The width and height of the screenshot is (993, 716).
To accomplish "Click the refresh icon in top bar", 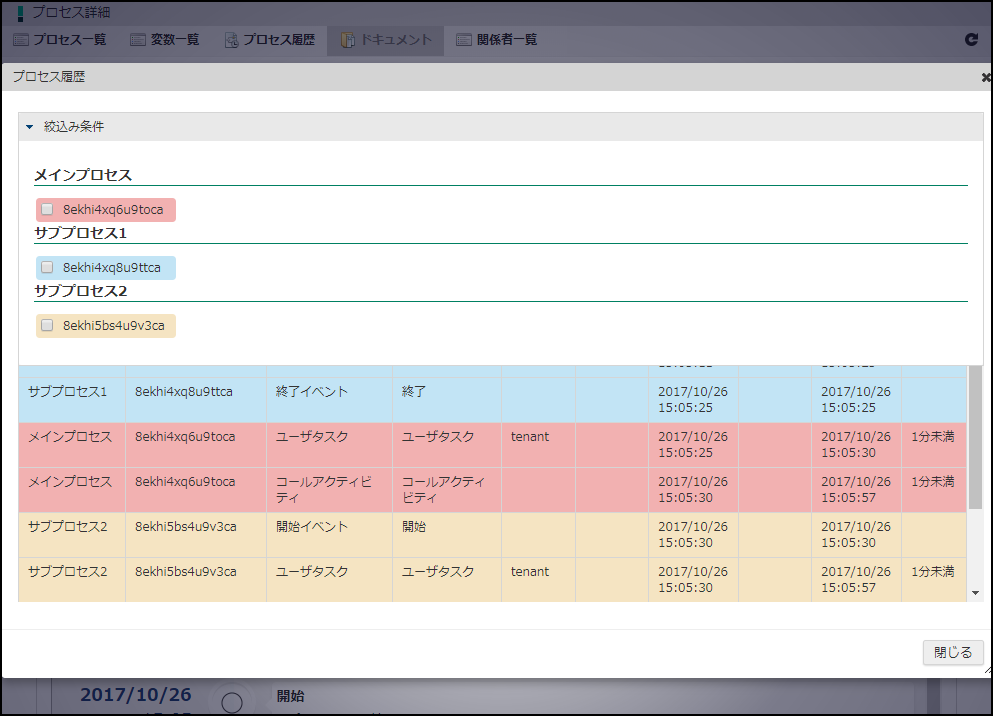I will [971, 39].
